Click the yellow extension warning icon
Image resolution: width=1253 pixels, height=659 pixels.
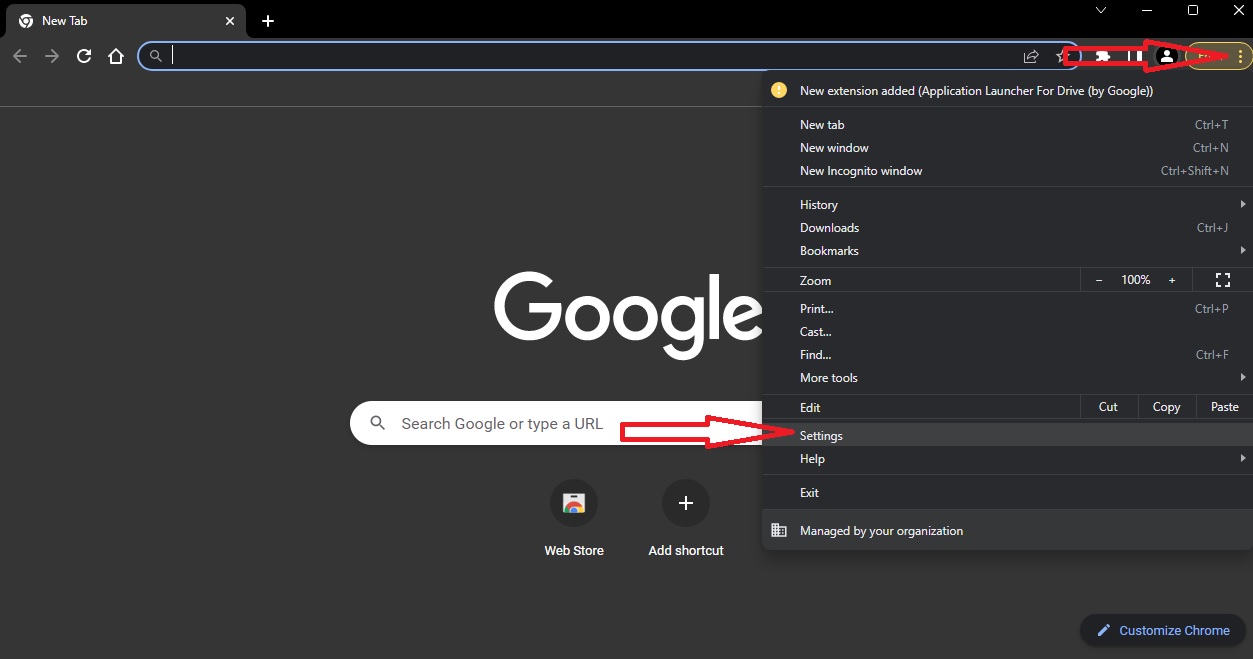[x=779, y=90]
